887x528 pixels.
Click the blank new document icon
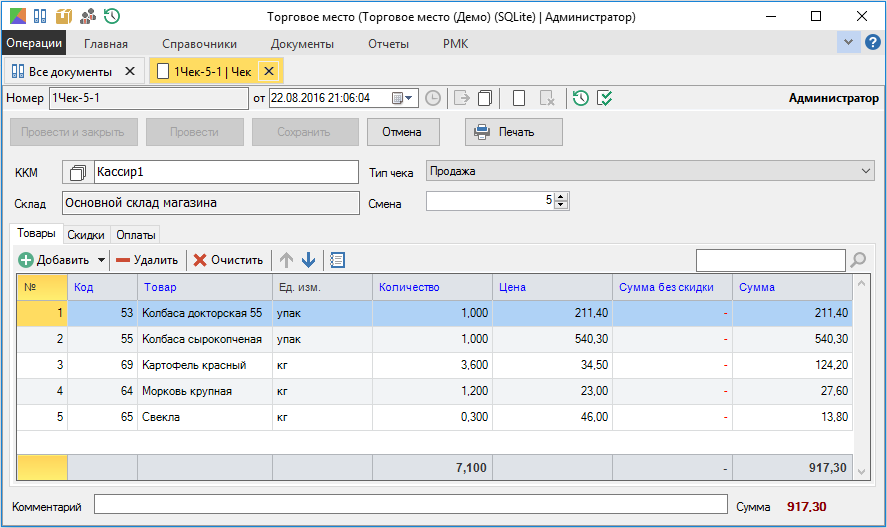tap(519, 98)
